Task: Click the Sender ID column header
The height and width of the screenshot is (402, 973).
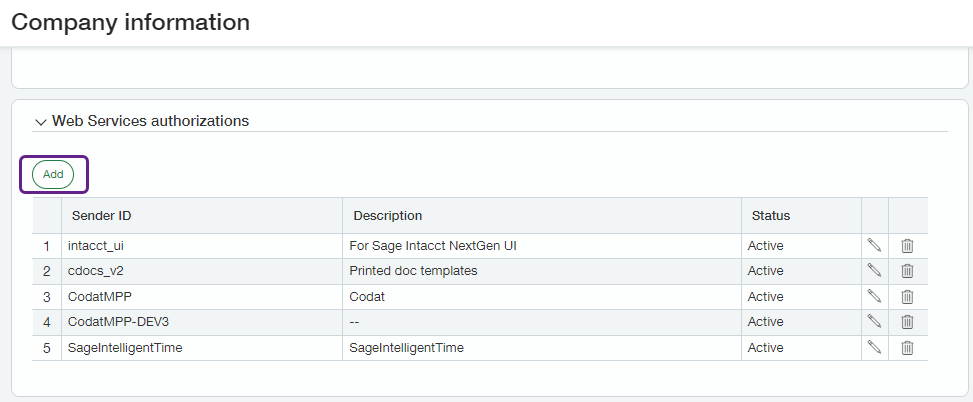Action: coord(102,216)
